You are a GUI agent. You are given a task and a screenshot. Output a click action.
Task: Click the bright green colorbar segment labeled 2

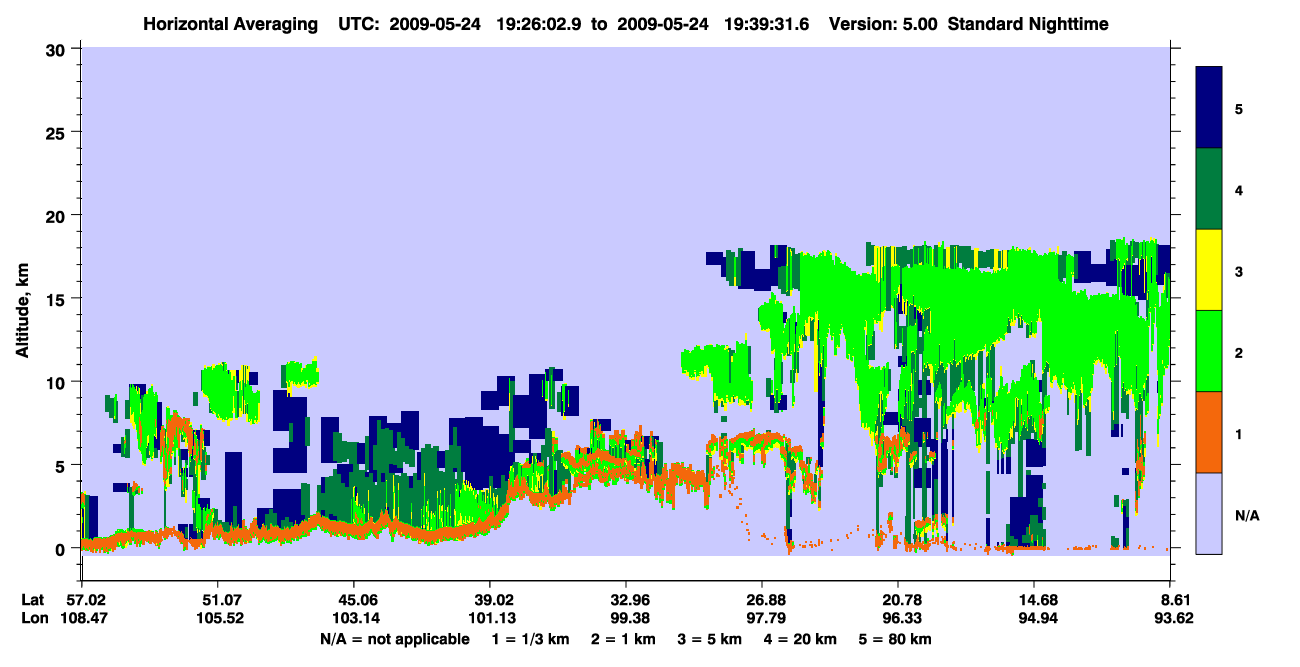click(x=1209, y=351)
